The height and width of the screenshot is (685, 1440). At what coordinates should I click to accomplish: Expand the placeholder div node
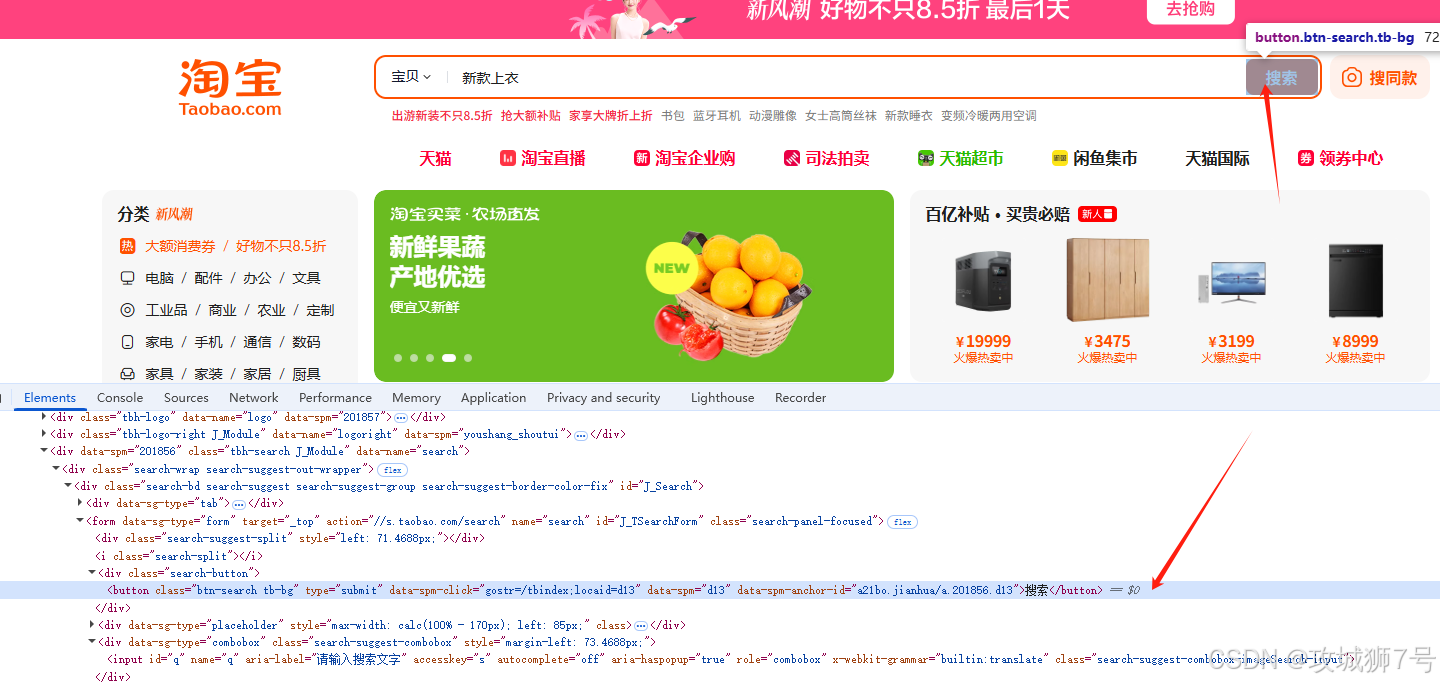[92, 625]
